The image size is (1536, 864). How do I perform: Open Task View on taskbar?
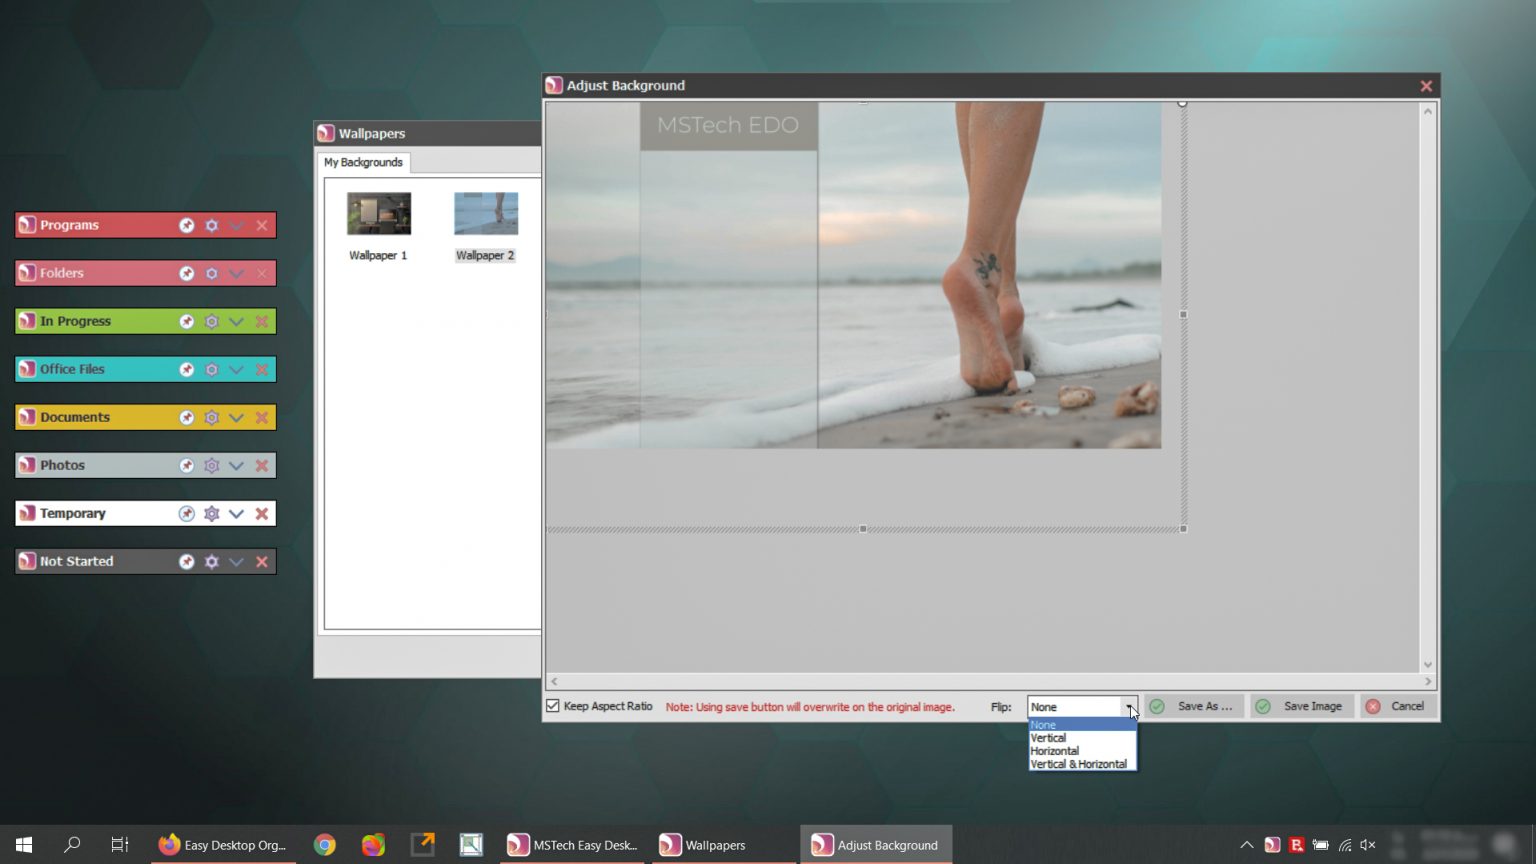(x=120, y=845)
